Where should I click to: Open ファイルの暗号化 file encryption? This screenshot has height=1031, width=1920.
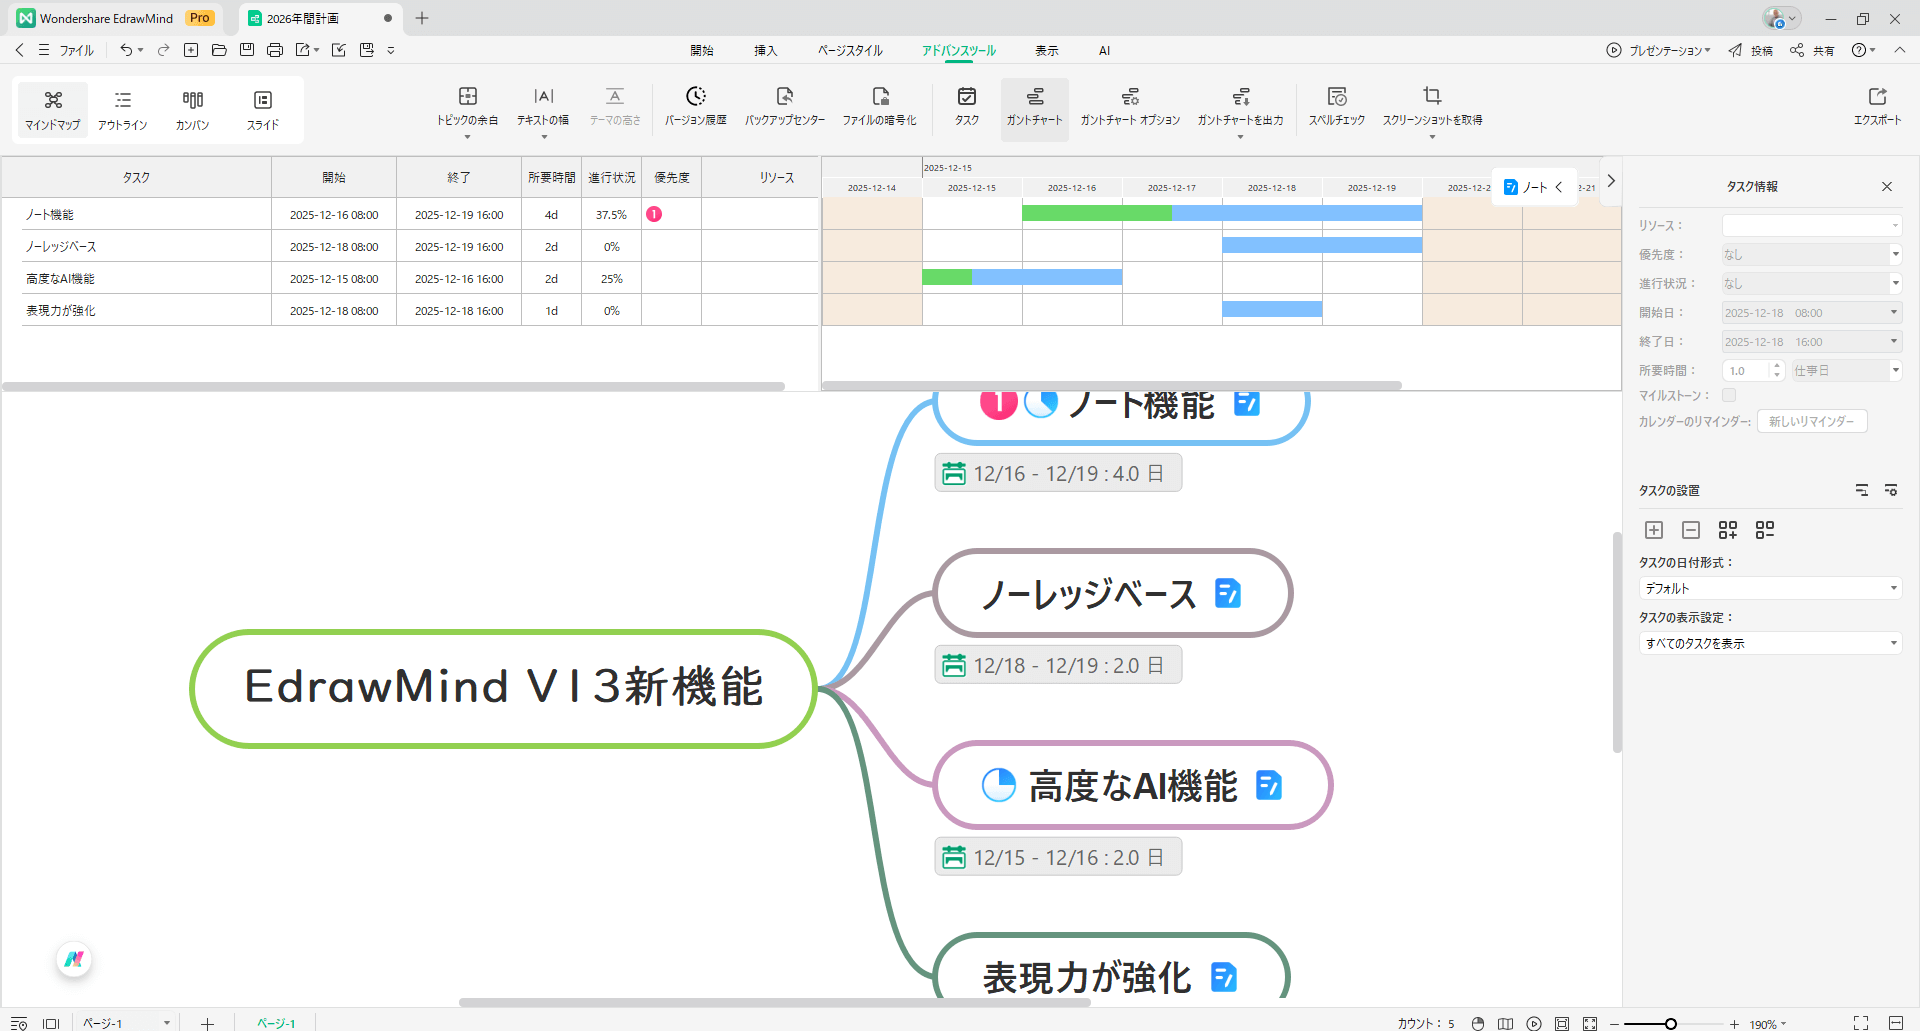[879, 105]
